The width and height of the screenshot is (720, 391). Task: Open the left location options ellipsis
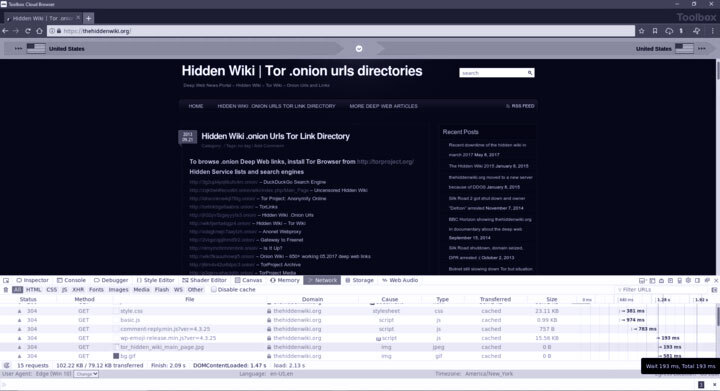[x=18, y=48]
